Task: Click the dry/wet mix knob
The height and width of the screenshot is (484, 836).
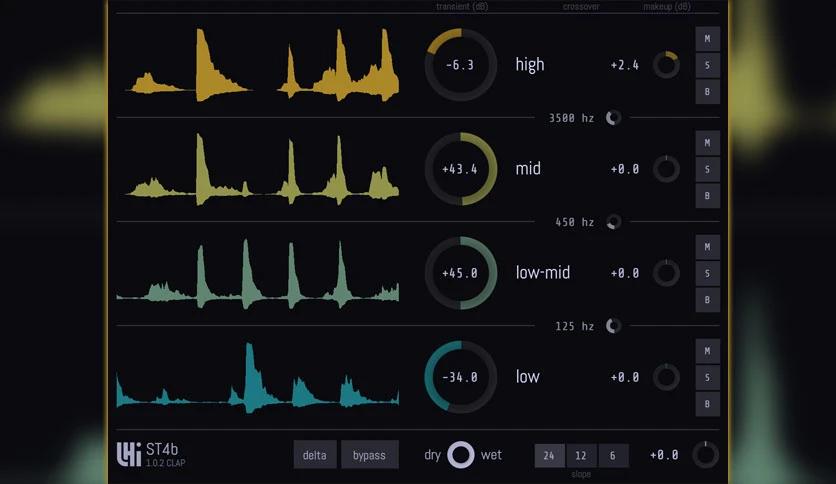Action: tap(461, 455)
